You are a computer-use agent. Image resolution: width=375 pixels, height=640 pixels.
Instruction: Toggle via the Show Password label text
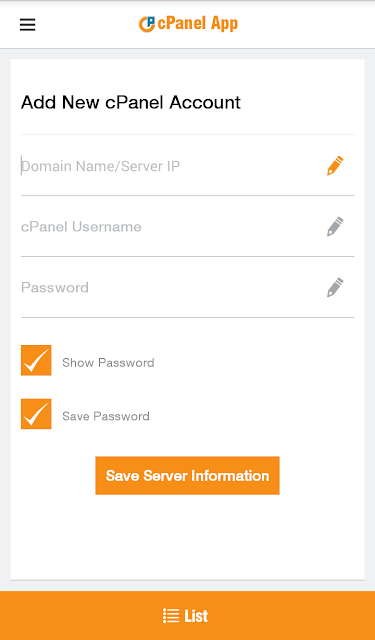click(x=108, y=363)
